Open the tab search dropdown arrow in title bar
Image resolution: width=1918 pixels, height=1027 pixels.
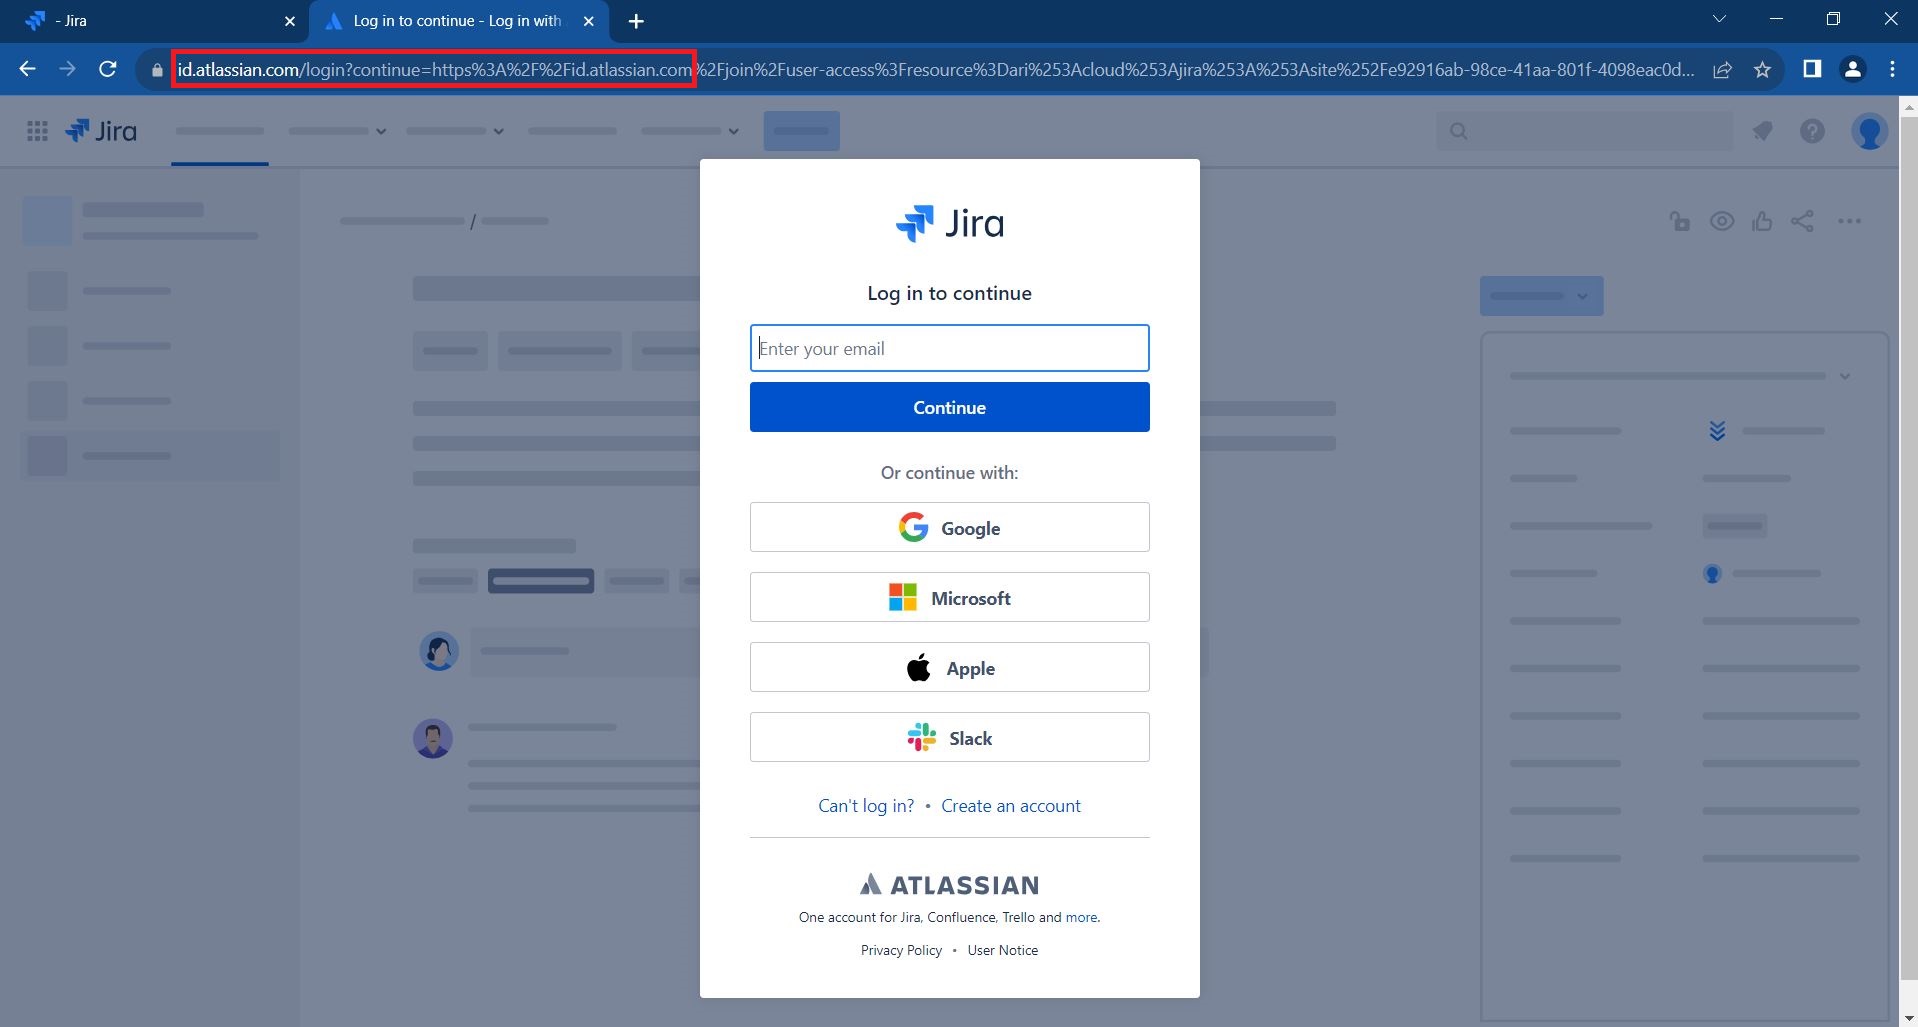(1720, 19)
